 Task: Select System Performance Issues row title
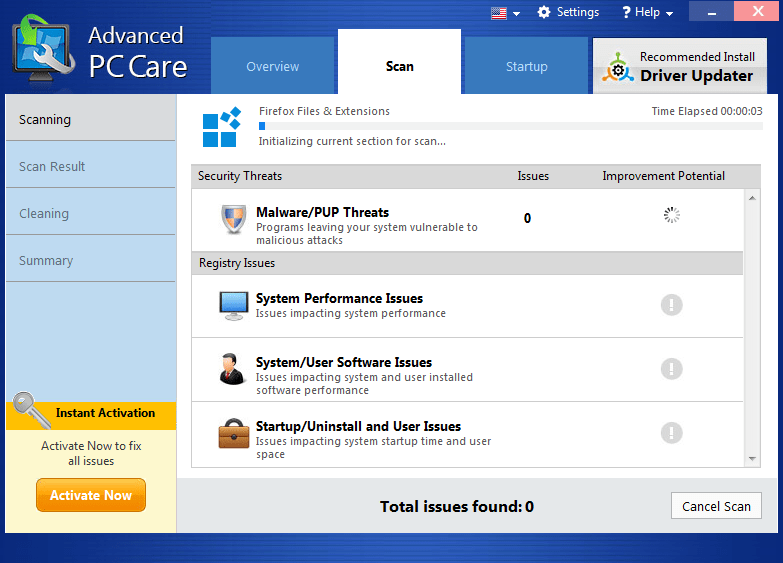tap(340, 298)
